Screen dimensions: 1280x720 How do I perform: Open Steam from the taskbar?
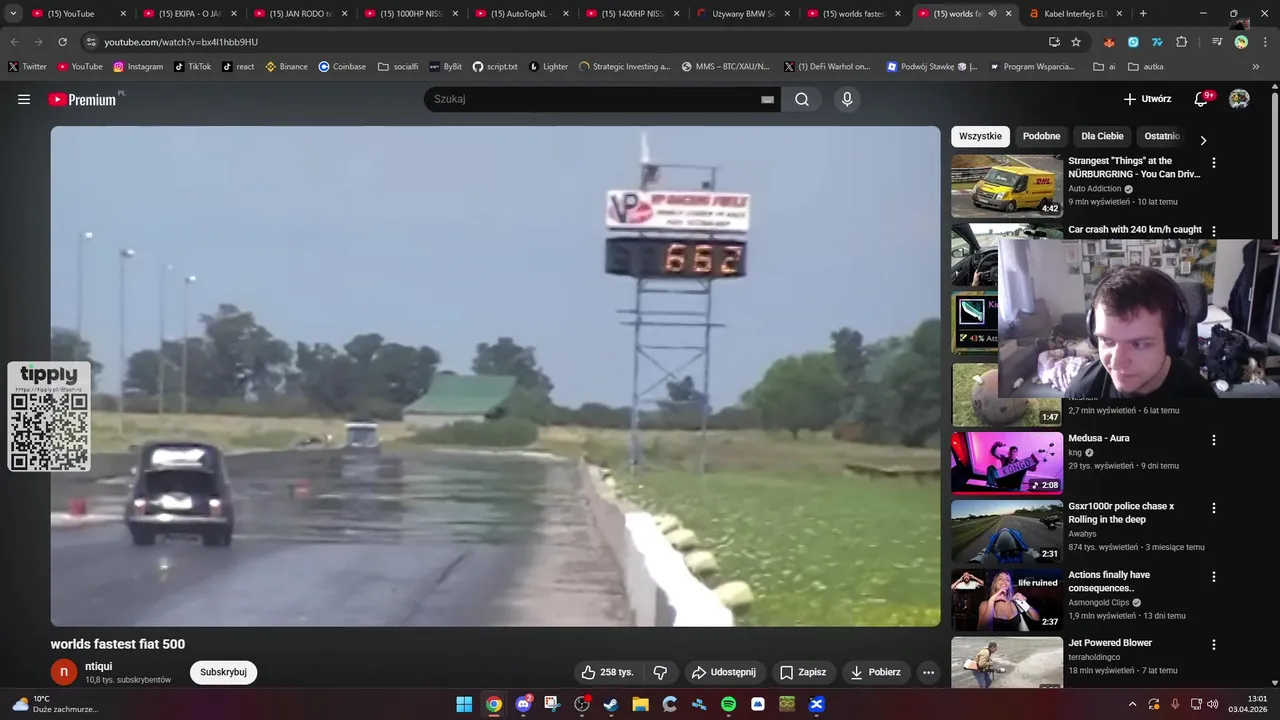[x=611, y=704]
